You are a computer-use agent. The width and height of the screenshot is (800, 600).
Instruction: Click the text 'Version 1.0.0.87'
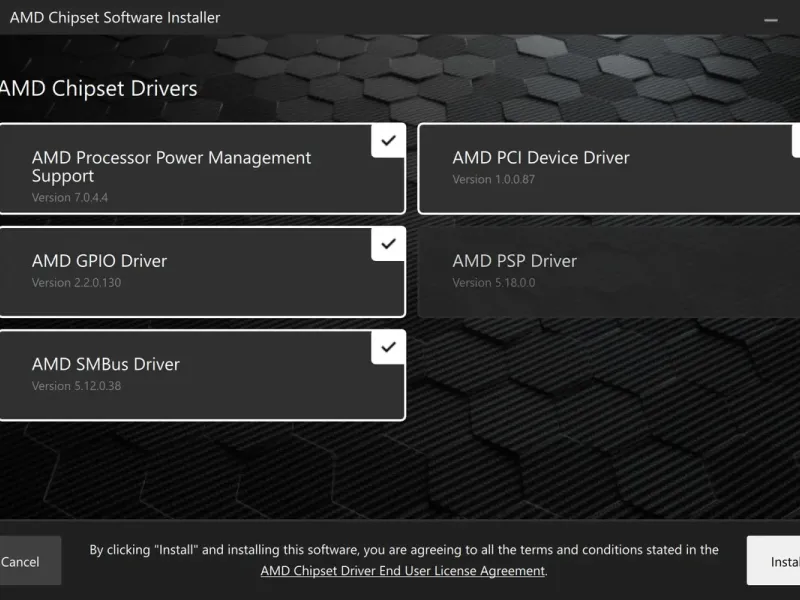point(493,179)
